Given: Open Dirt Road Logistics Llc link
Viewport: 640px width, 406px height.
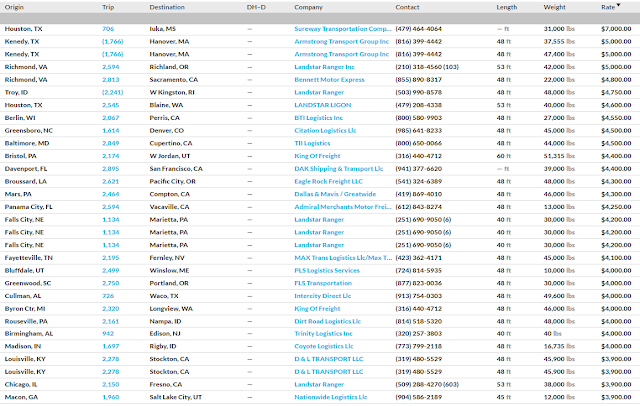Looking at the screenshot, I should tap(327, 322).
